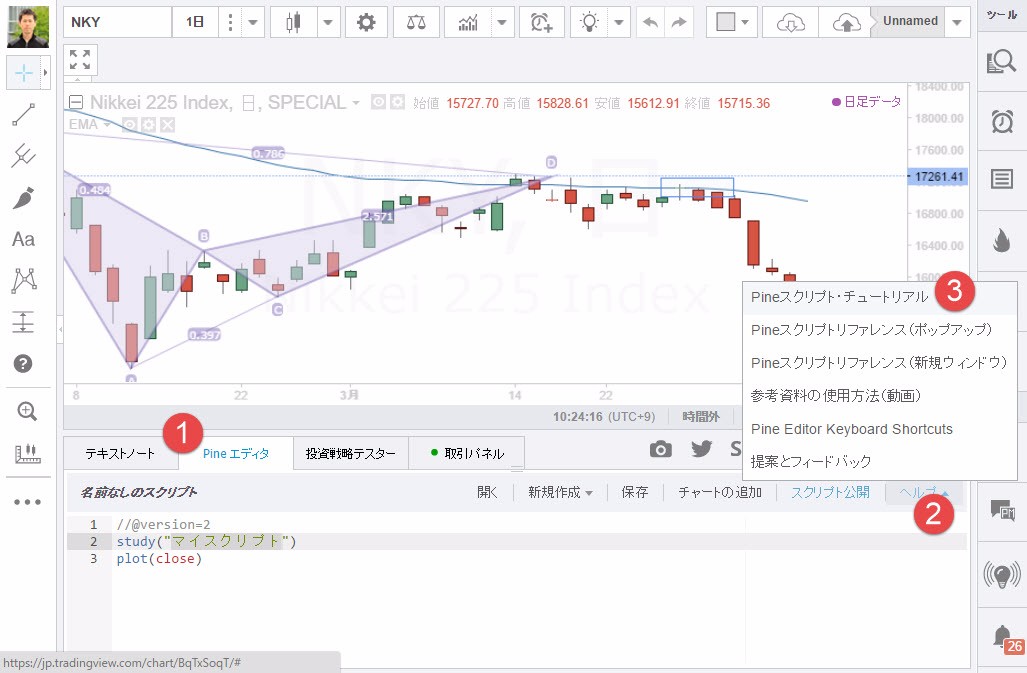Image resolution: width=1027 pixels, height=673 pixels.
Task: Open the alarm clock alerts panel
Action: 1002,121
